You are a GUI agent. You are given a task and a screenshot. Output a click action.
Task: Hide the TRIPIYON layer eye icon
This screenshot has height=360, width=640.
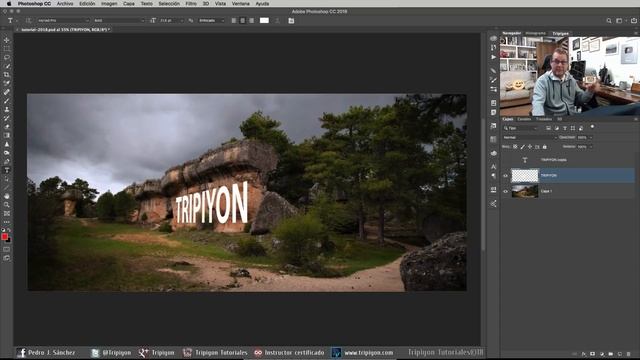505,176
